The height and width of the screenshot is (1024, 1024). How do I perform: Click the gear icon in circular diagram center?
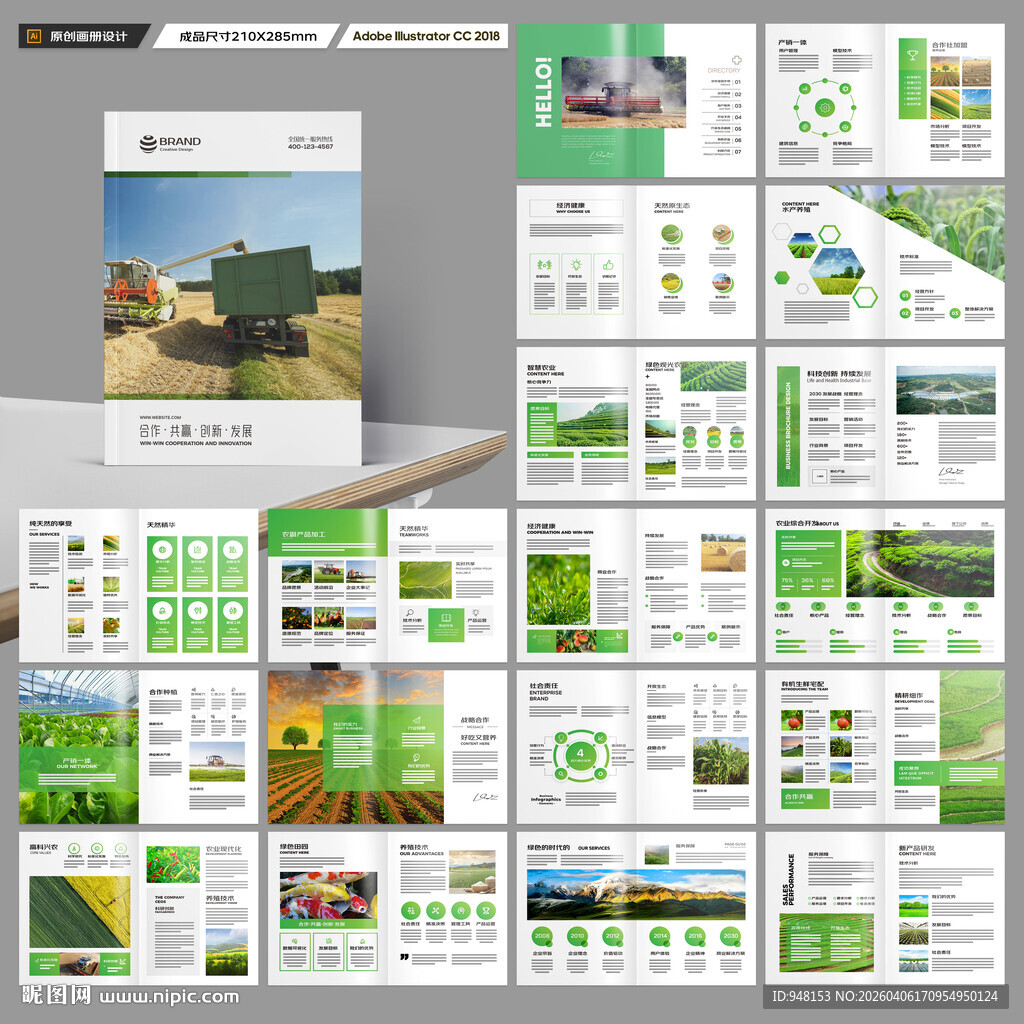tap(825, 108)
